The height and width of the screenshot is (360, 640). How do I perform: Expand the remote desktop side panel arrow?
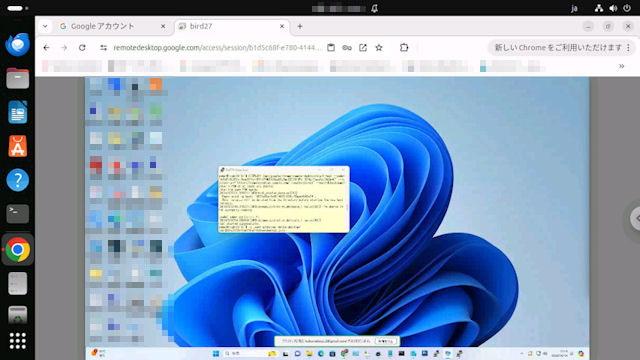pos(635,218)
